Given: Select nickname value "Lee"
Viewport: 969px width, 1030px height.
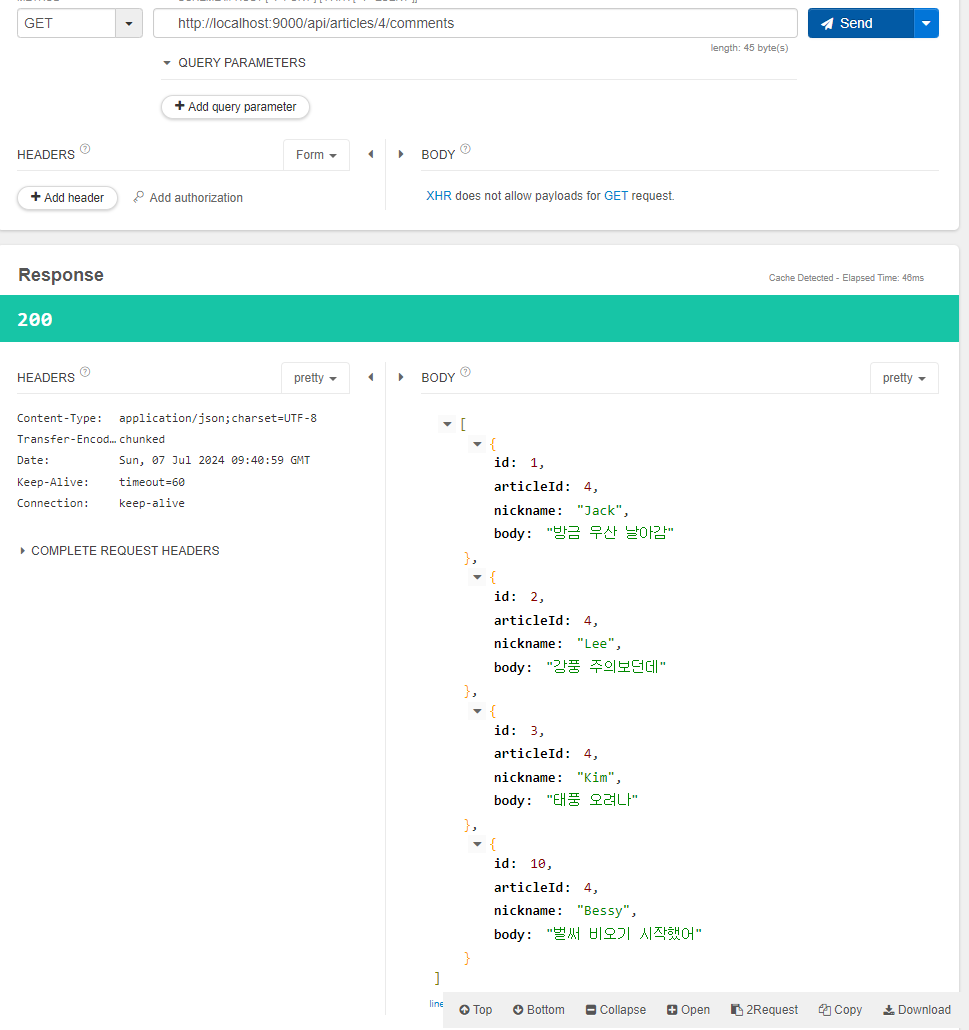Looking at the screenshot, I should point(596,644).
